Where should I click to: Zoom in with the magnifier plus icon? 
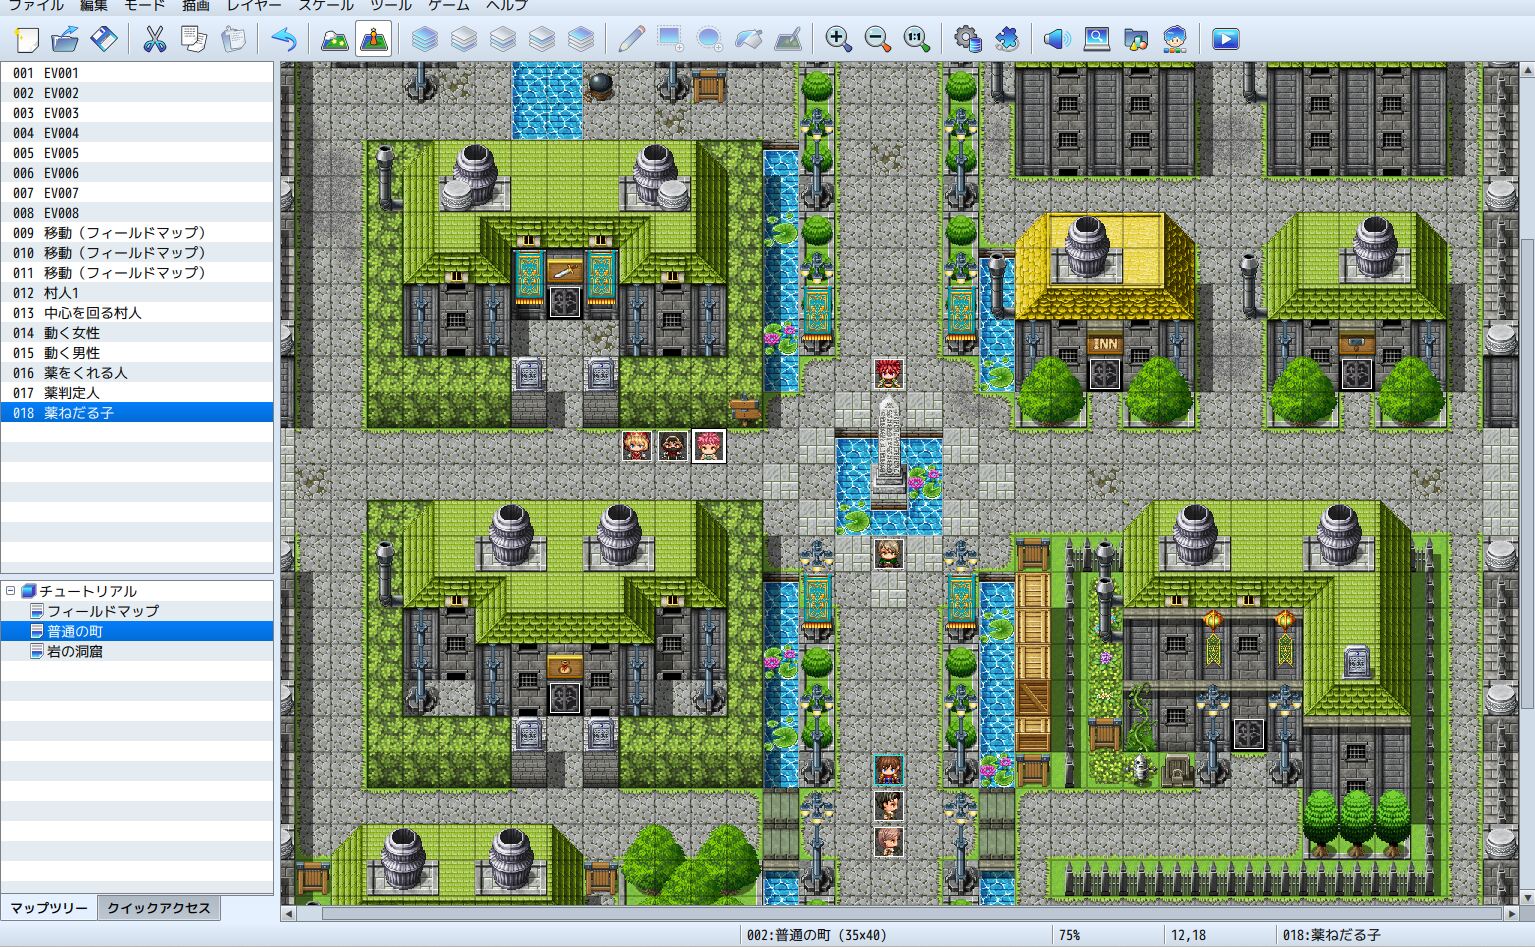click(838, 39)
